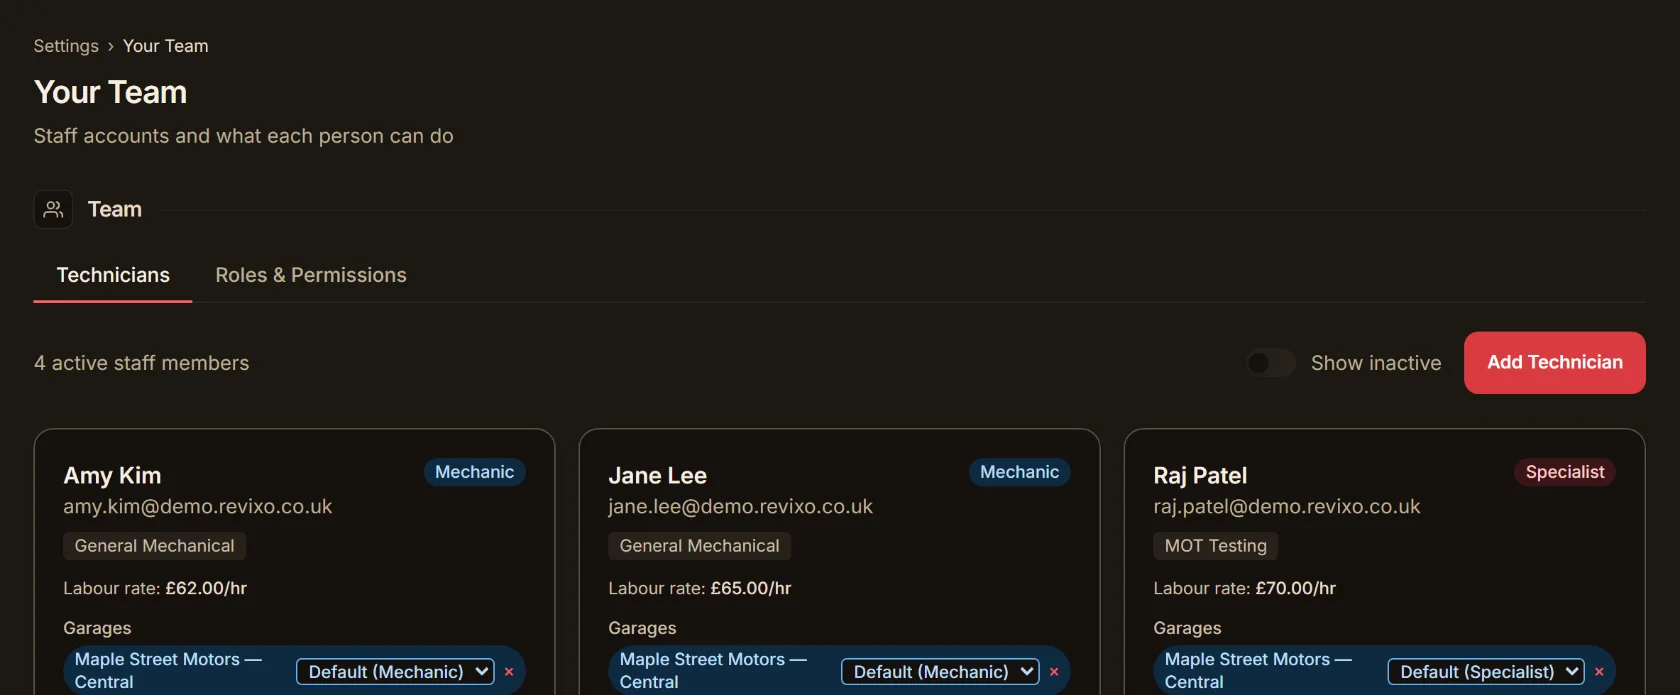Click Raj Patel's Specialist role badge

tap(1565, 472)
